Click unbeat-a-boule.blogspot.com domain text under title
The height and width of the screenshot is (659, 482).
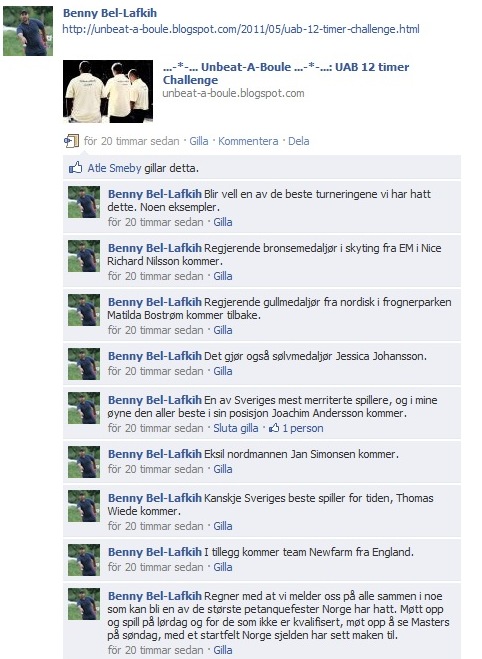click(x=233, y=93)
